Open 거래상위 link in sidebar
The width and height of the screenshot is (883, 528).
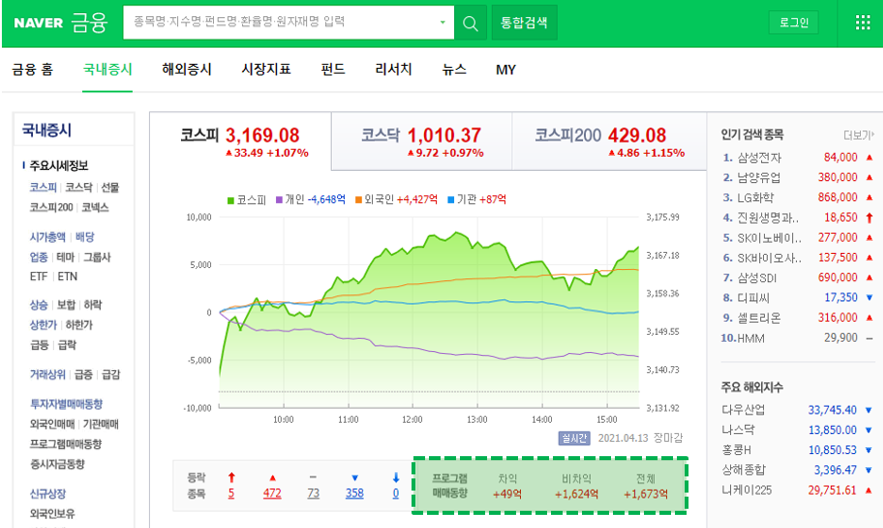[47, 374]
